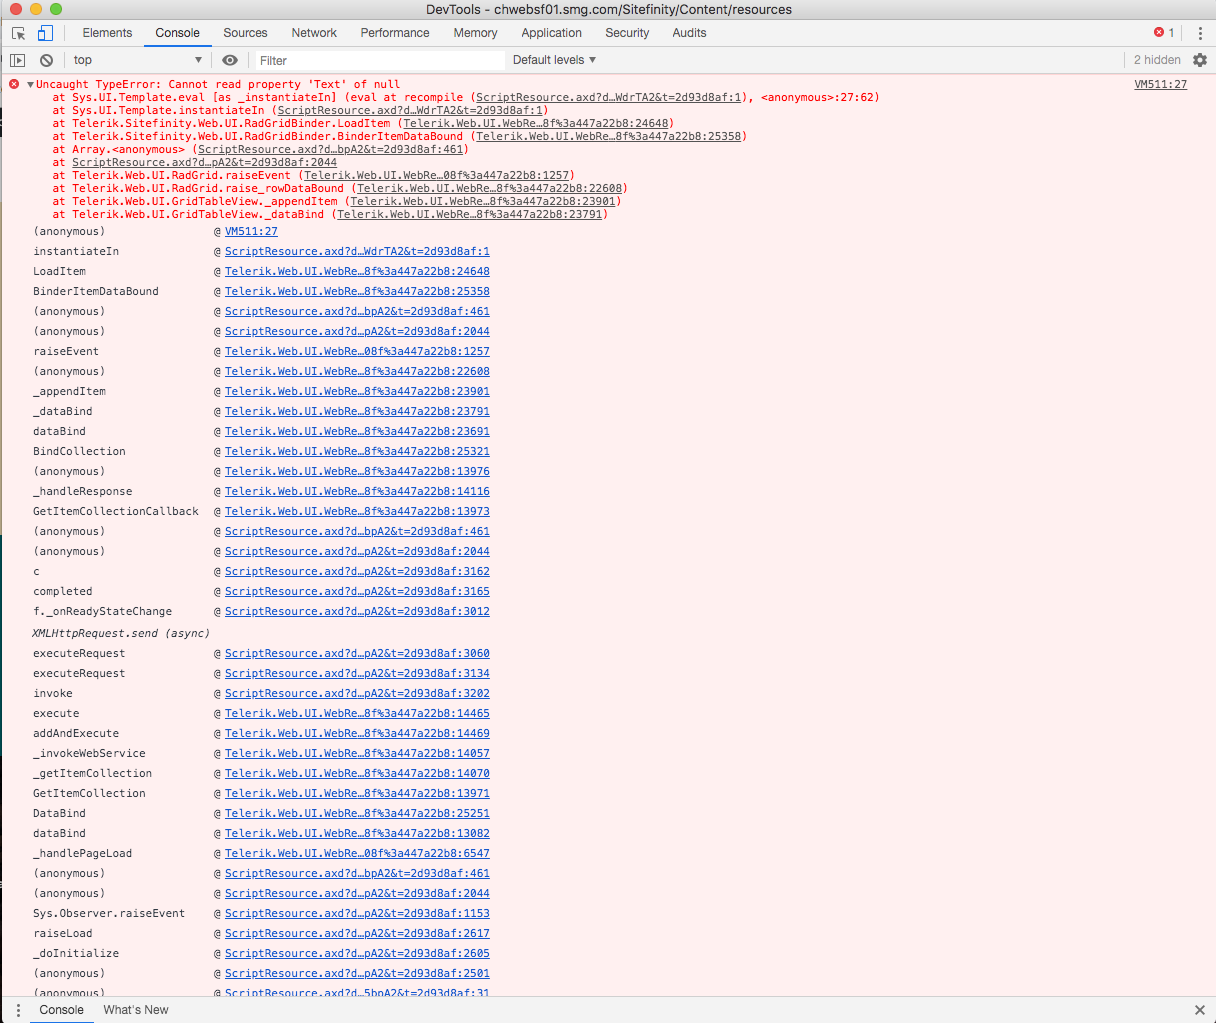Open VM511:27 link in the (anonymous) row
1216x1023 pixels.
251,232
